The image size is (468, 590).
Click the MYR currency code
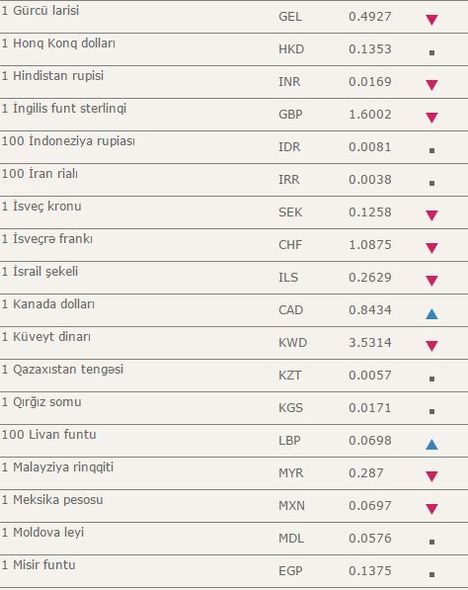[x=291, y=473]
